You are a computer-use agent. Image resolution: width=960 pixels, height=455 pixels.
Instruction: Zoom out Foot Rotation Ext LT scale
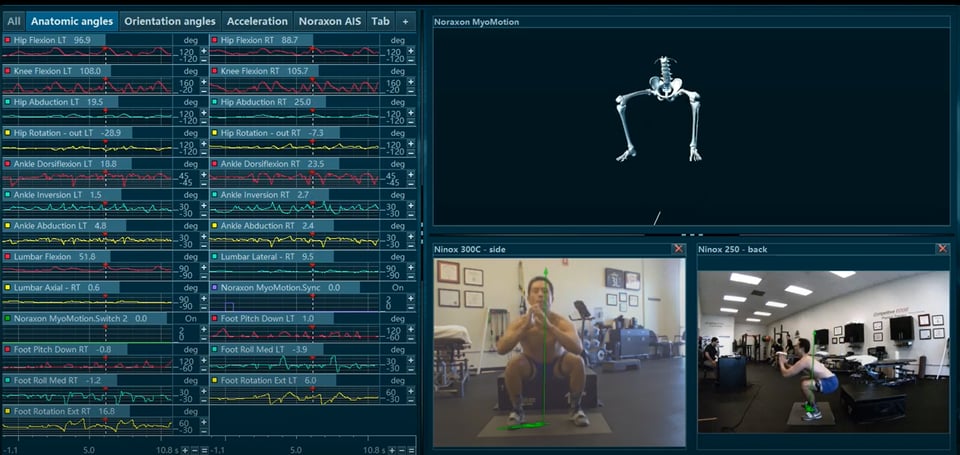[411, 399]
